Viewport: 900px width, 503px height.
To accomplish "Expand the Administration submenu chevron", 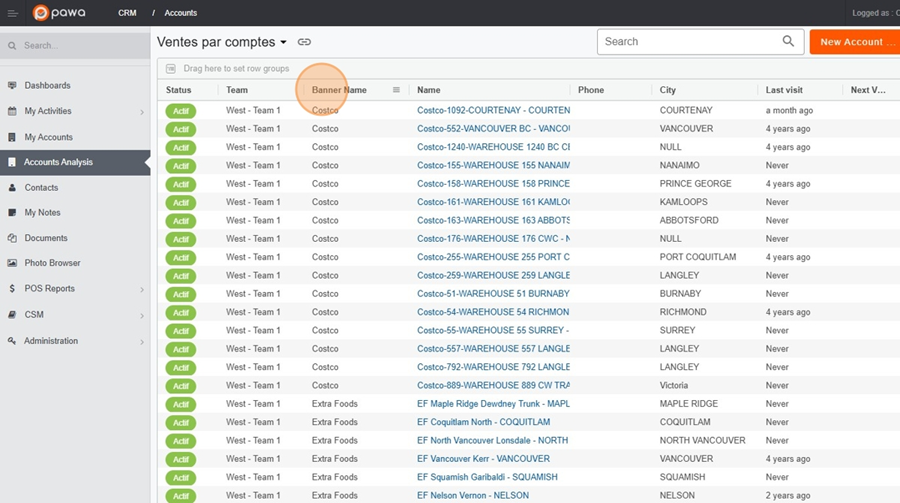I will click(142, 342).
